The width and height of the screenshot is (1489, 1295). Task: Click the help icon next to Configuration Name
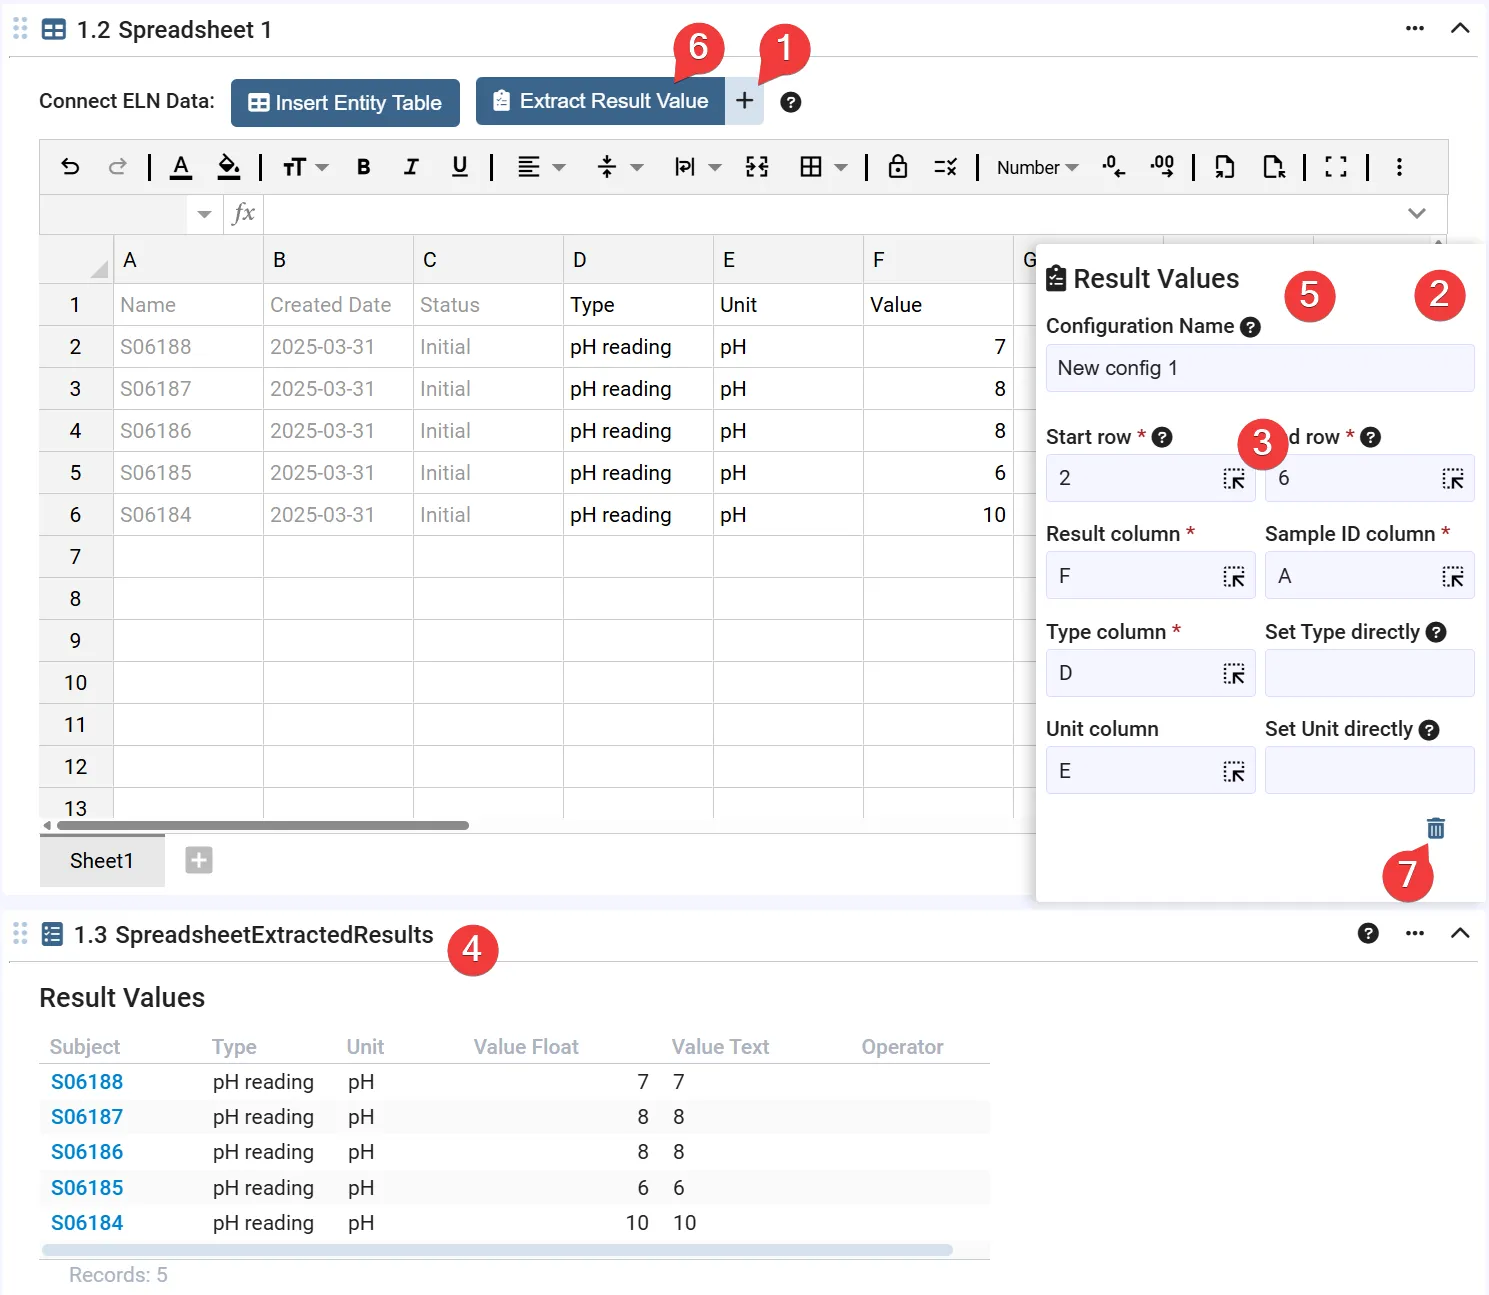tap(1250, 327)
